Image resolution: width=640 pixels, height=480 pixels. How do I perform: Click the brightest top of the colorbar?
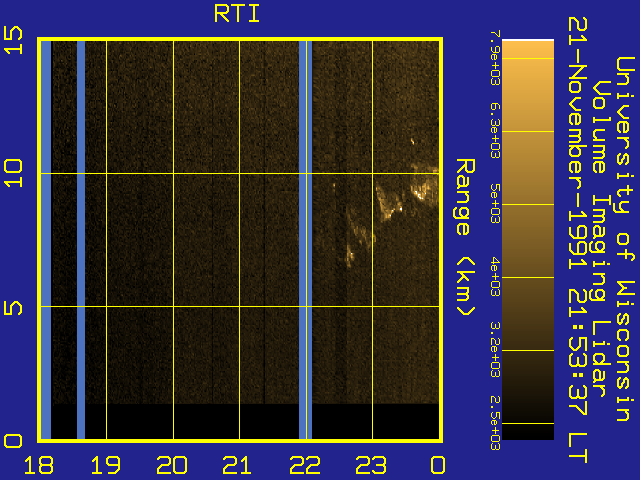528,49
